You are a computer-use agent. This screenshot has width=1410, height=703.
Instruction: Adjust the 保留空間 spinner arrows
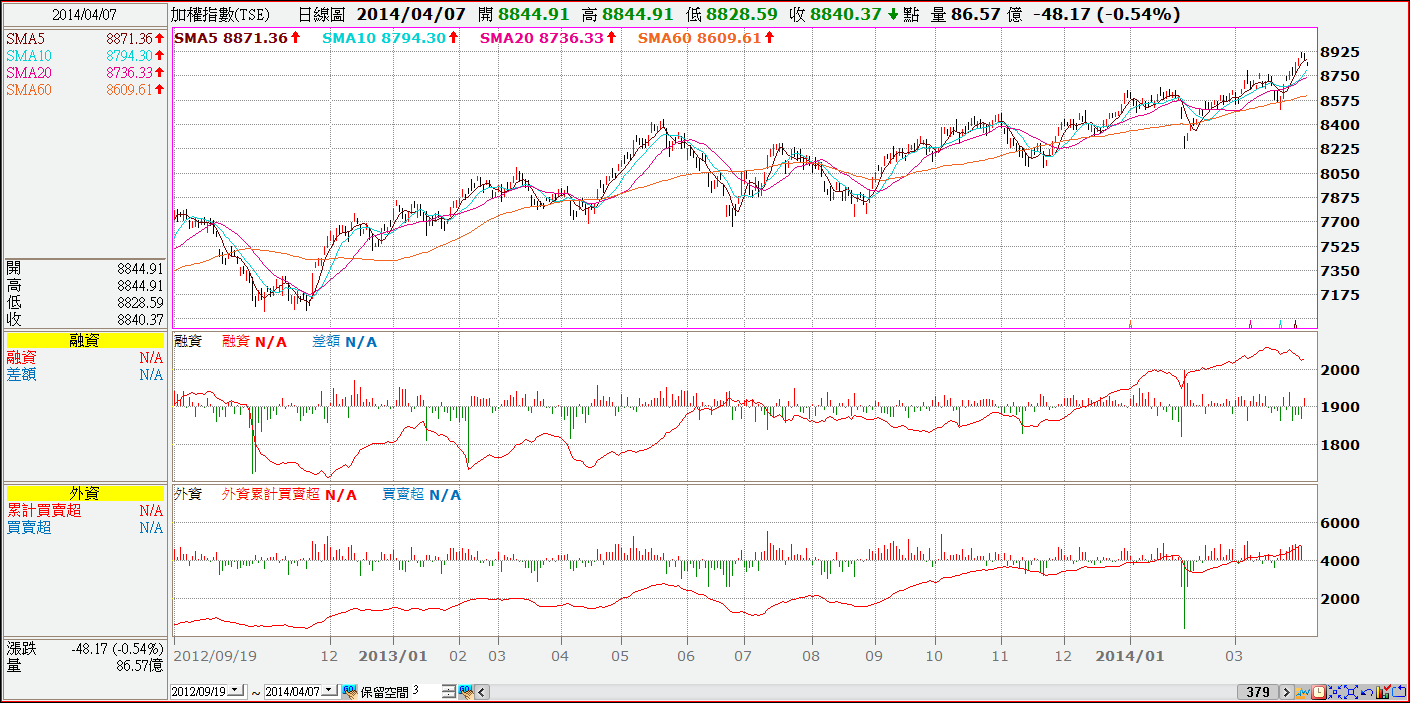[x=449, y=691]
